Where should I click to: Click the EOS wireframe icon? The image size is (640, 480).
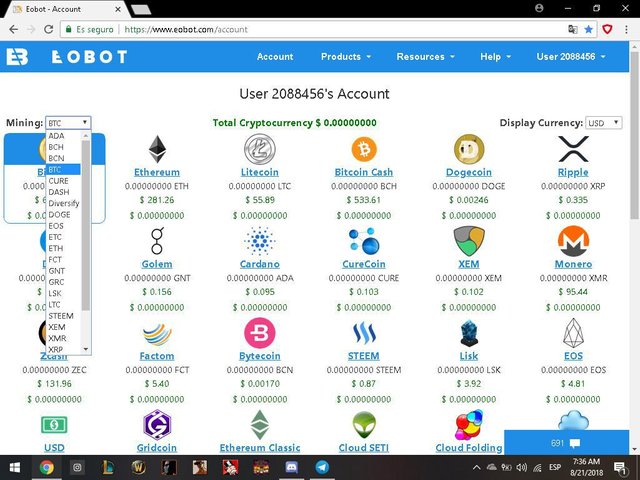click(x=573, y=333)
